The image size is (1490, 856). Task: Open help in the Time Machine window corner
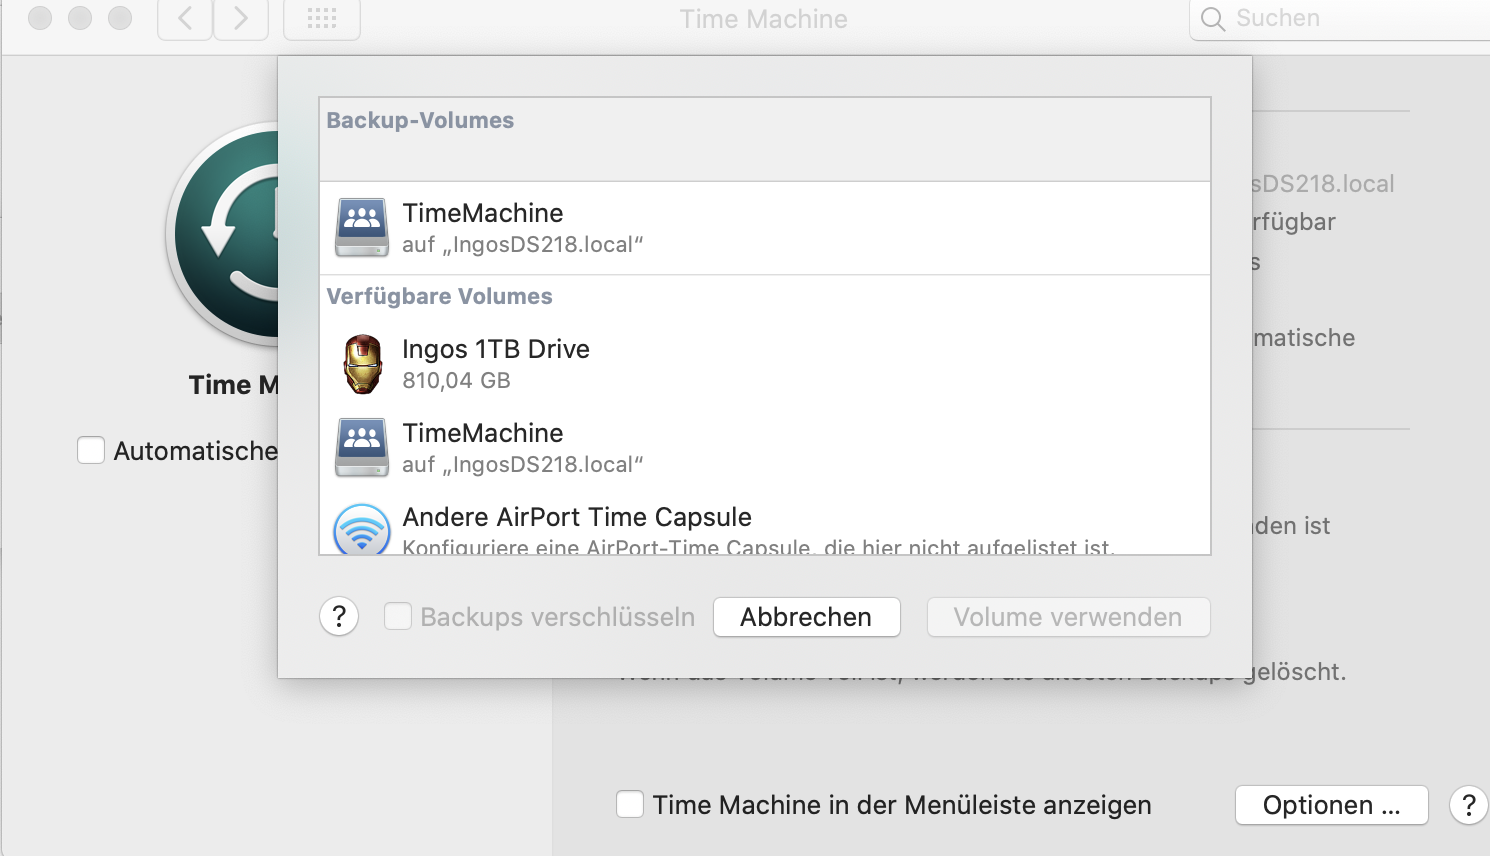pos(1468,805)
